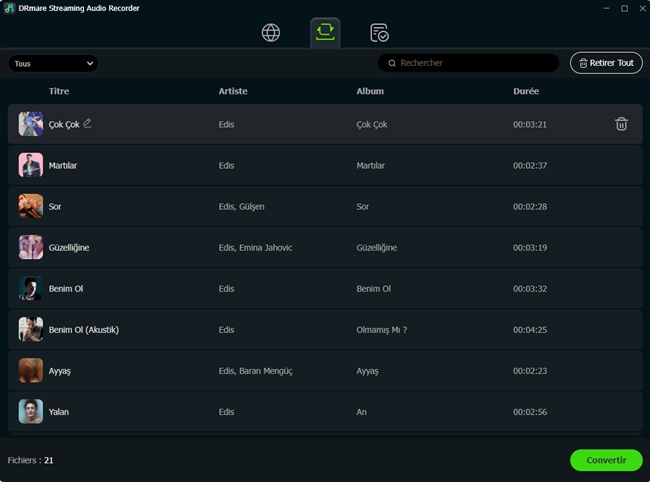This screenshot has width=650, height=482.
Task: Select the Benim Ol (Akustik) cover
Action: point(31,329)
